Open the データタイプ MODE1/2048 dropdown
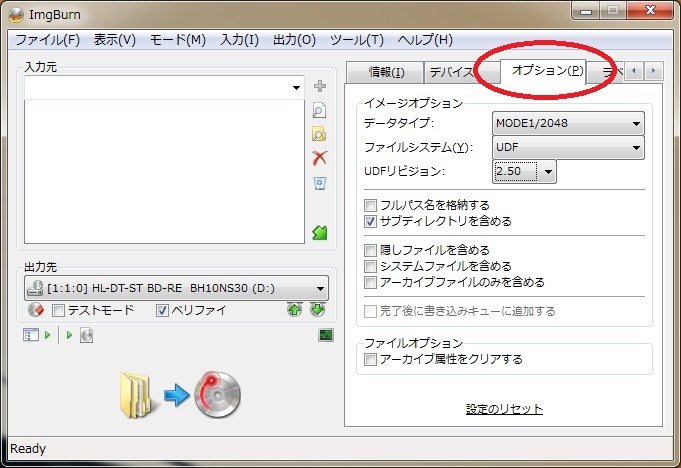 (x=568, y=123)
